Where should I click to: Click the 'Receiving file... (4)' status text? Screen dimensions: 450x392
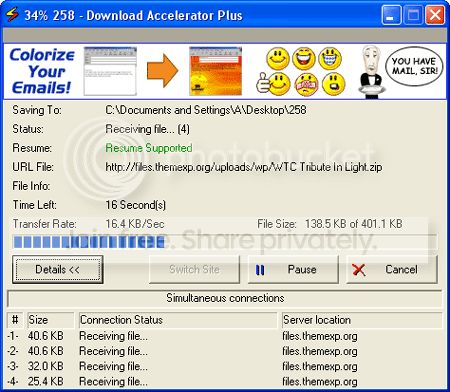click(147, 129)
